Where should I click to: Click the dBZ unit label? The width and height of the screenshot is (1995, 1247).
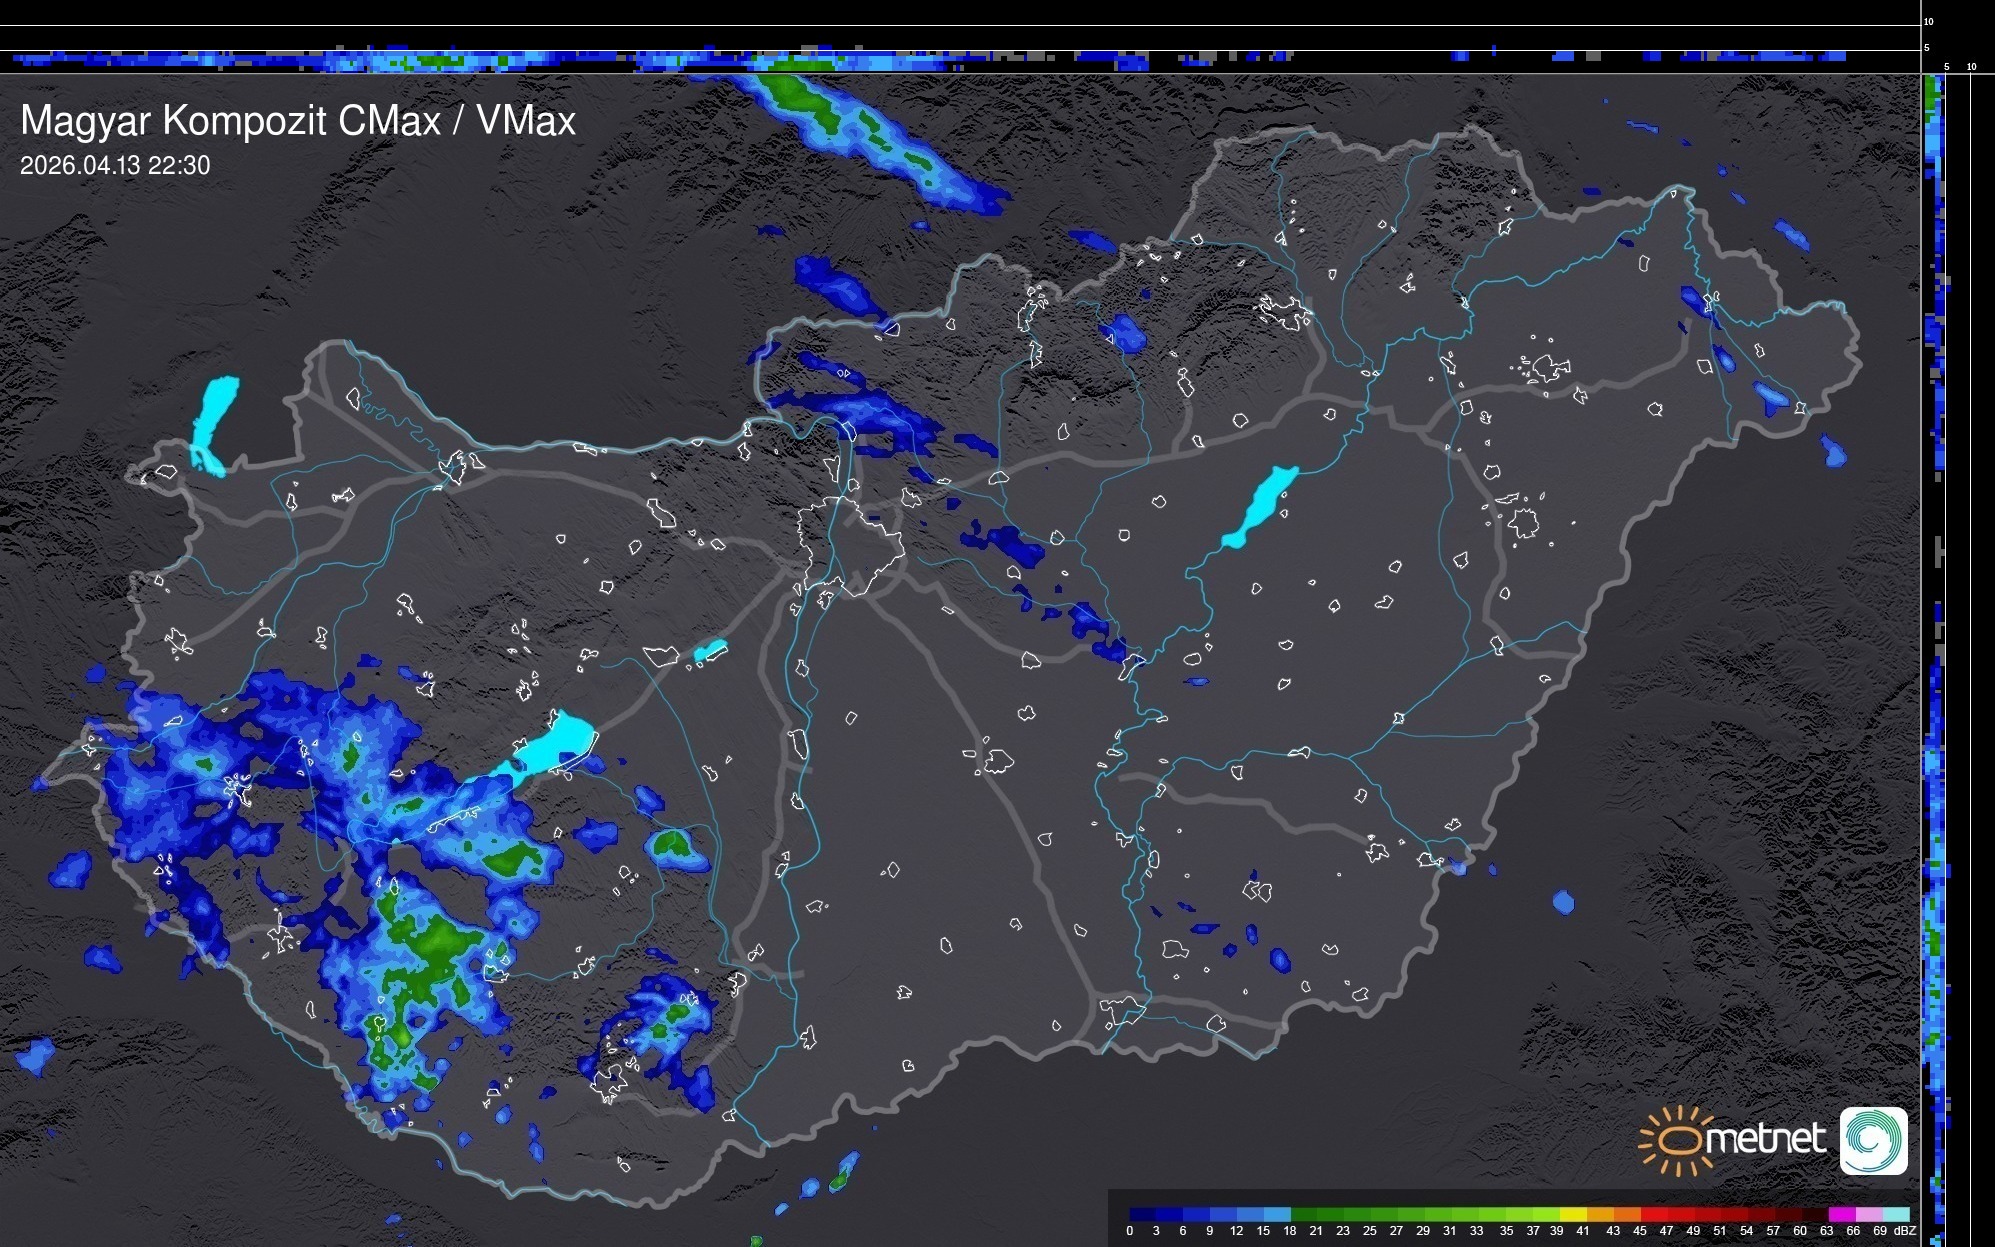tap(1905, 1231)
